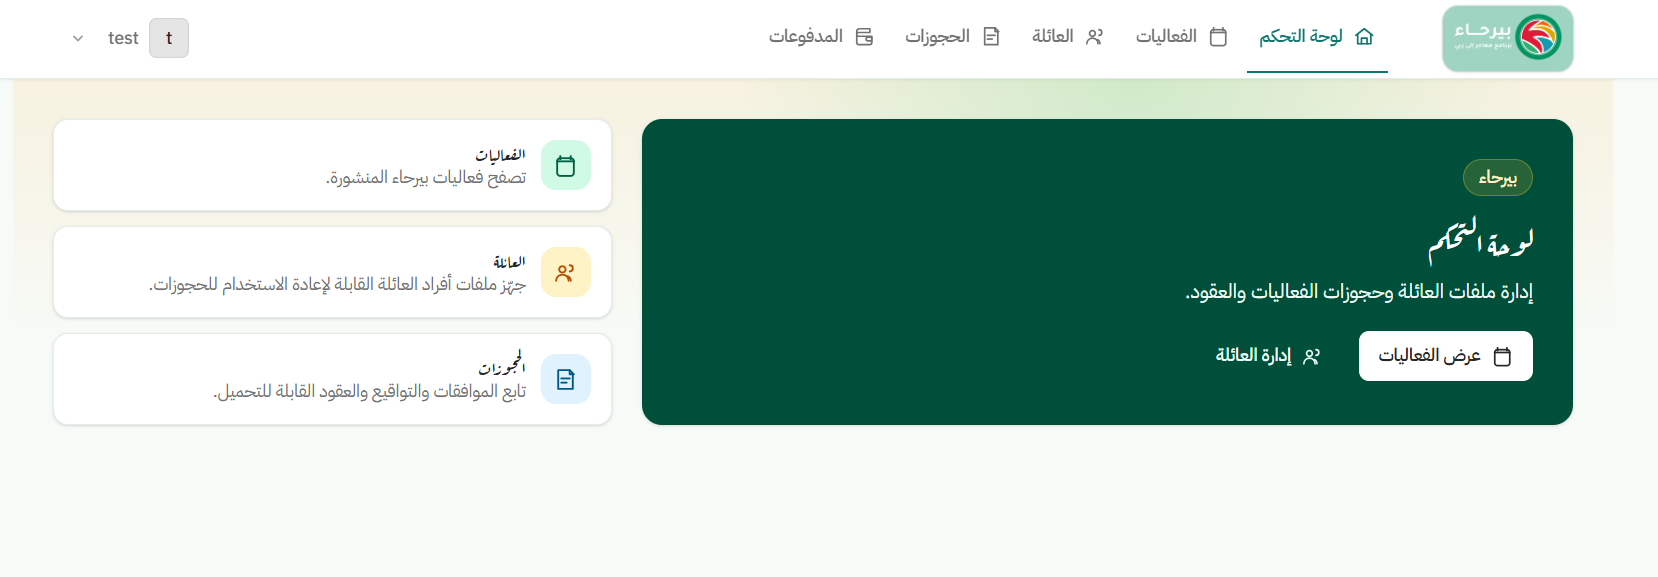This screenshot has height=577, width=1658.
Task: Click the people icon beside العائلة tab
Action: pyautogui.click(x=1095, y=37)
